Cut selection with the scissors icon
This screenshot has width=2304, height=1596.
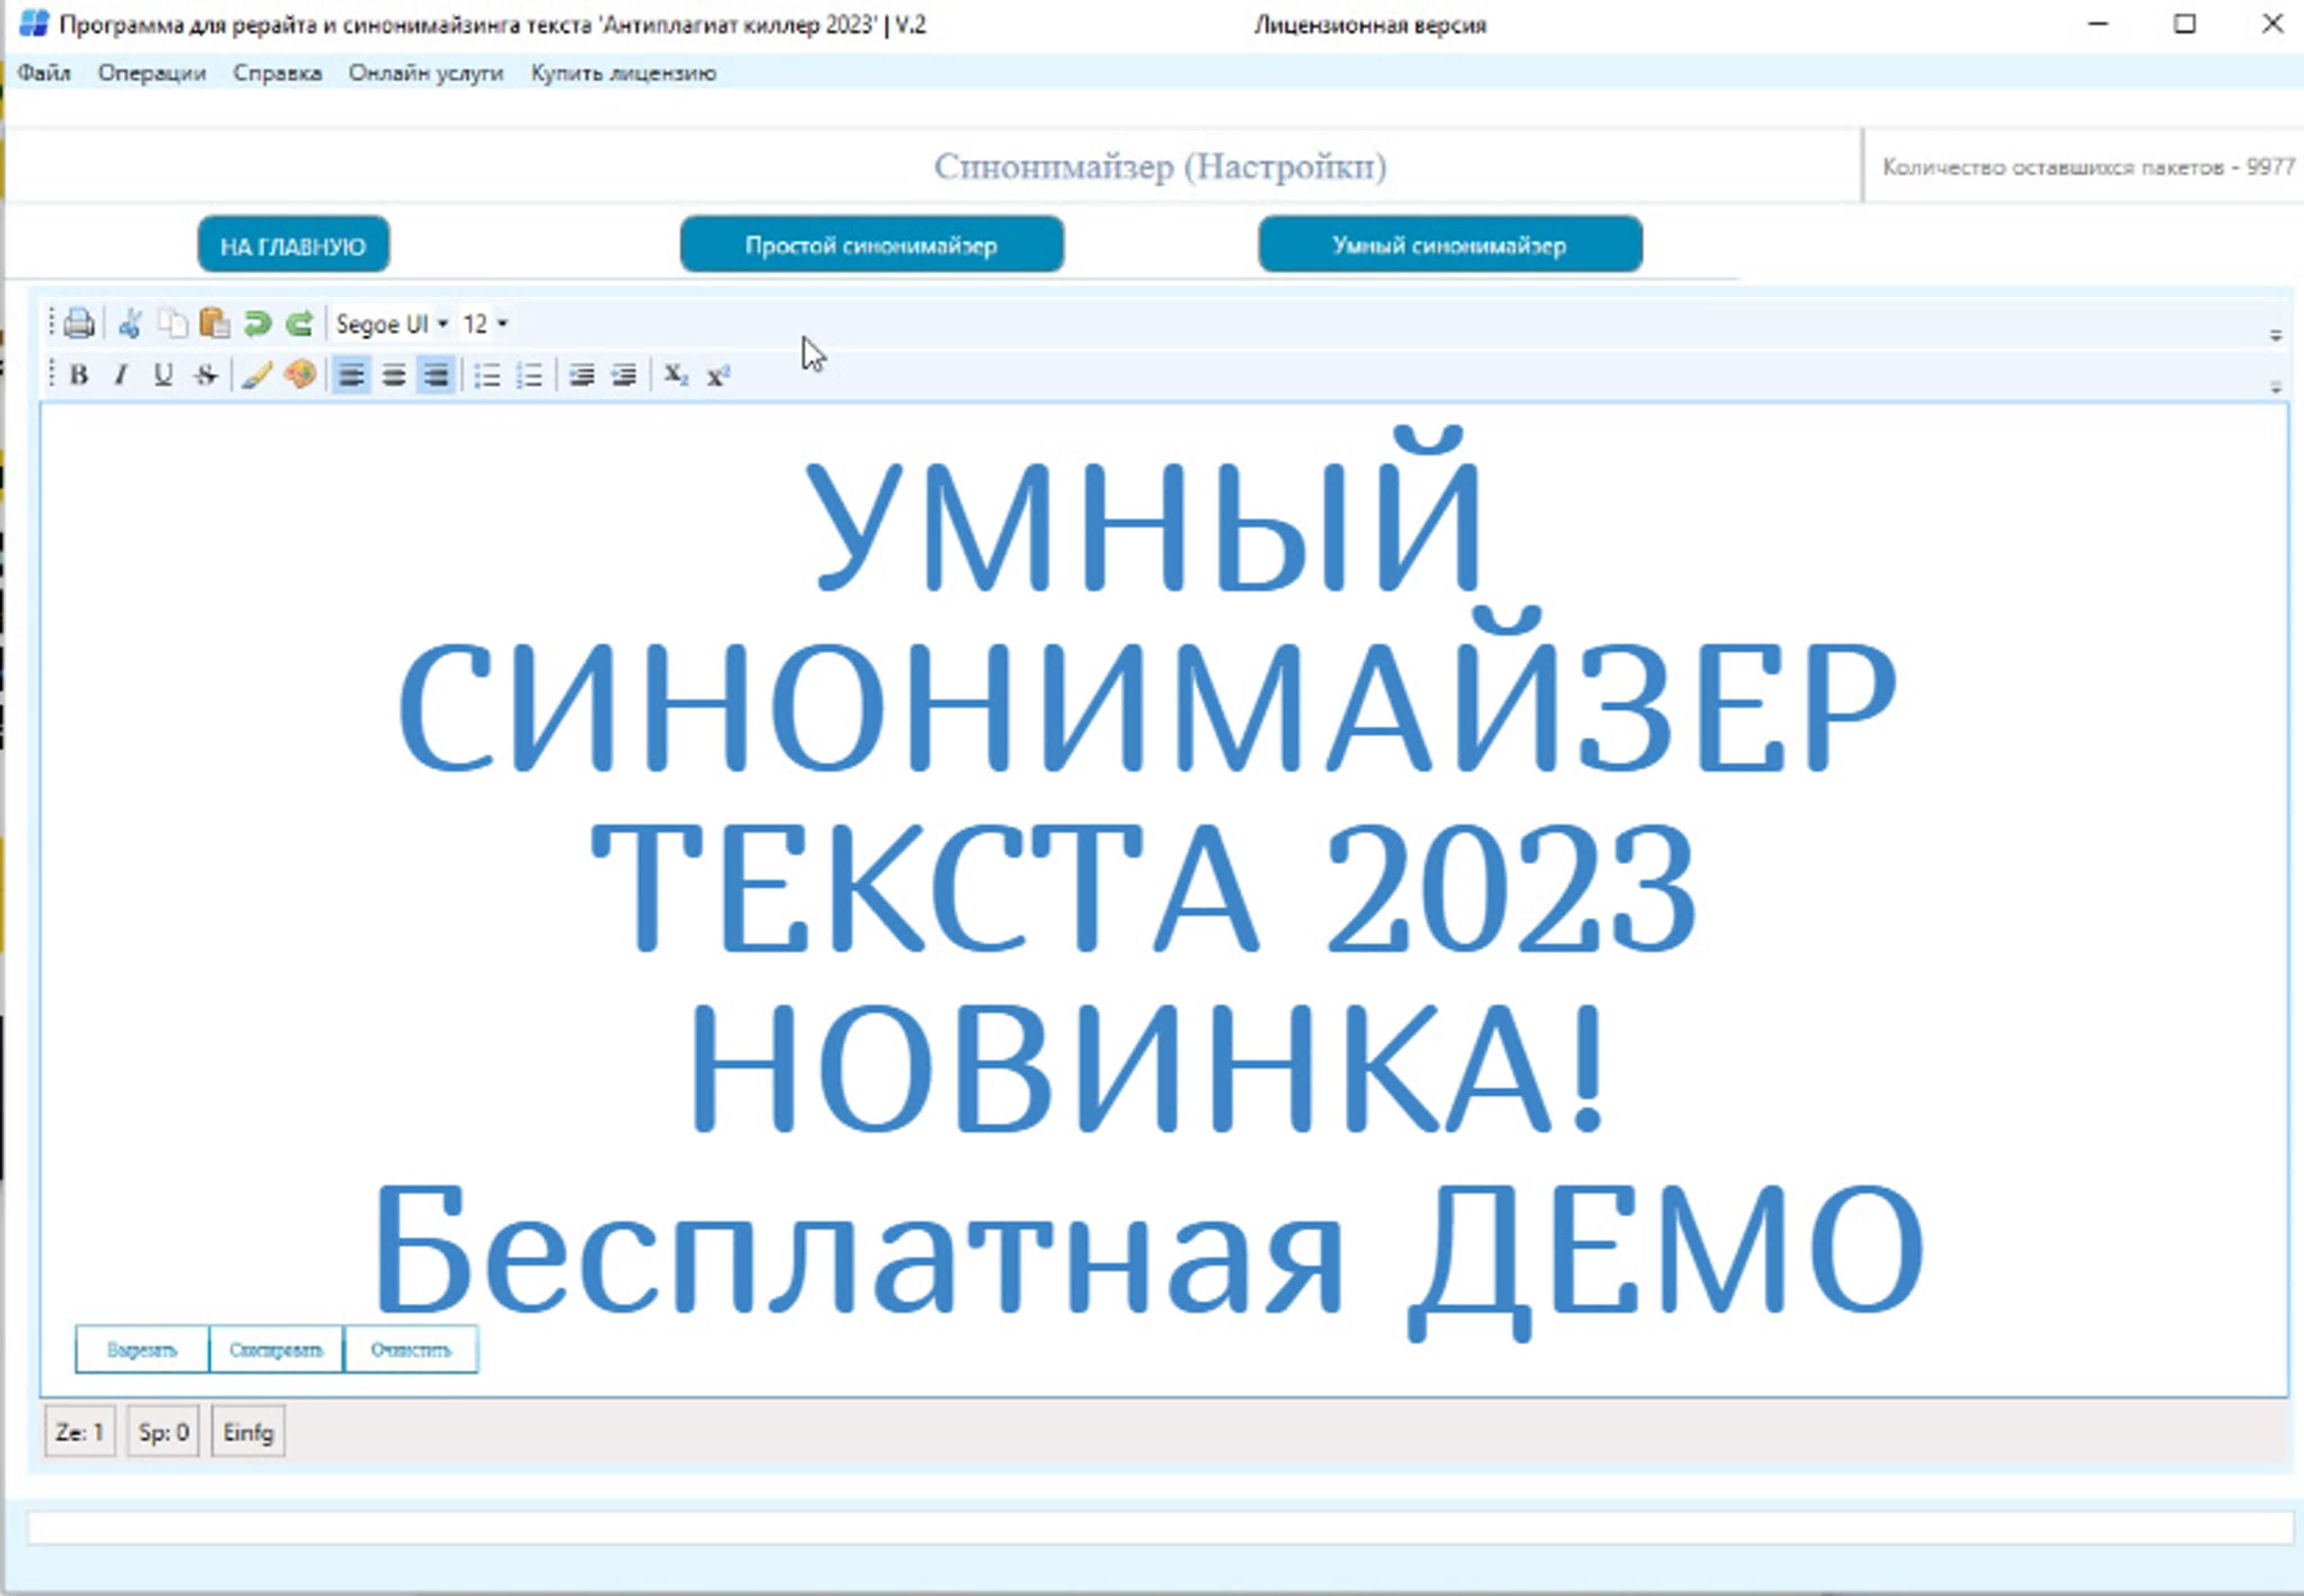point(130,324)
